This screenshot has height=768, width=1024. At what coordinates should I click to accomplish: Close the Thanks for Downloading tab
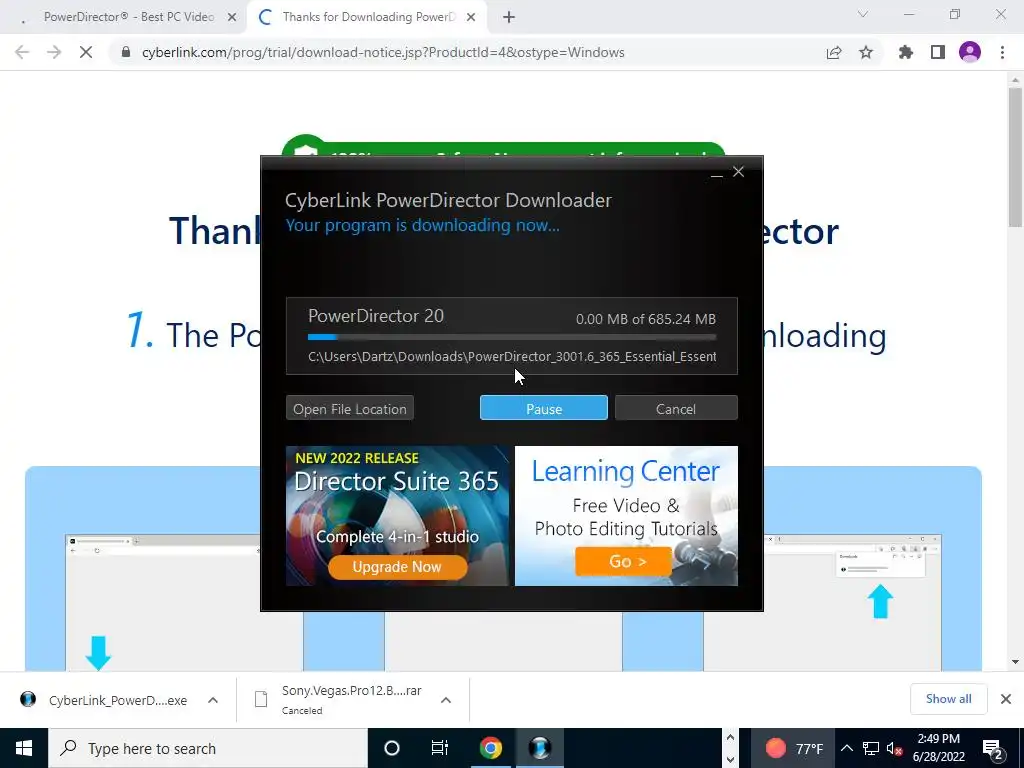click(x=471, y=18)
